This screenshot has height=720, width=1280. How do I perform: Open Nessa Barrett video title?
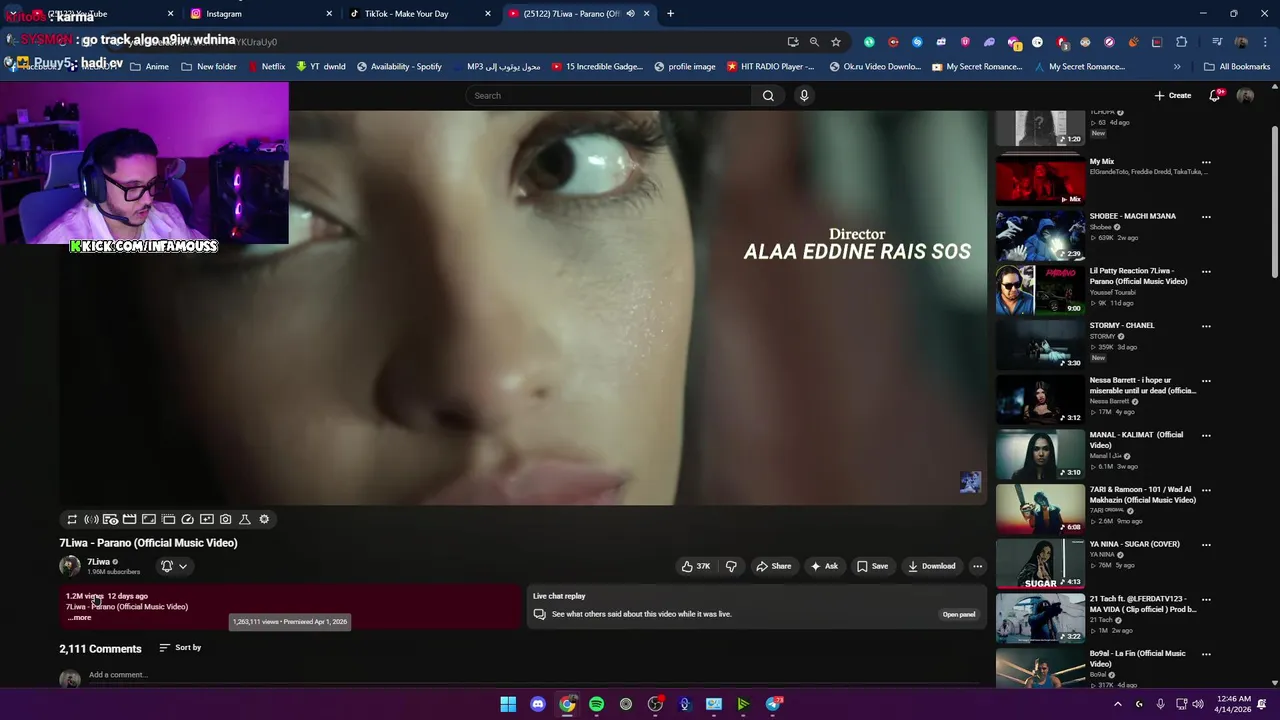[x=1143, y=385]
